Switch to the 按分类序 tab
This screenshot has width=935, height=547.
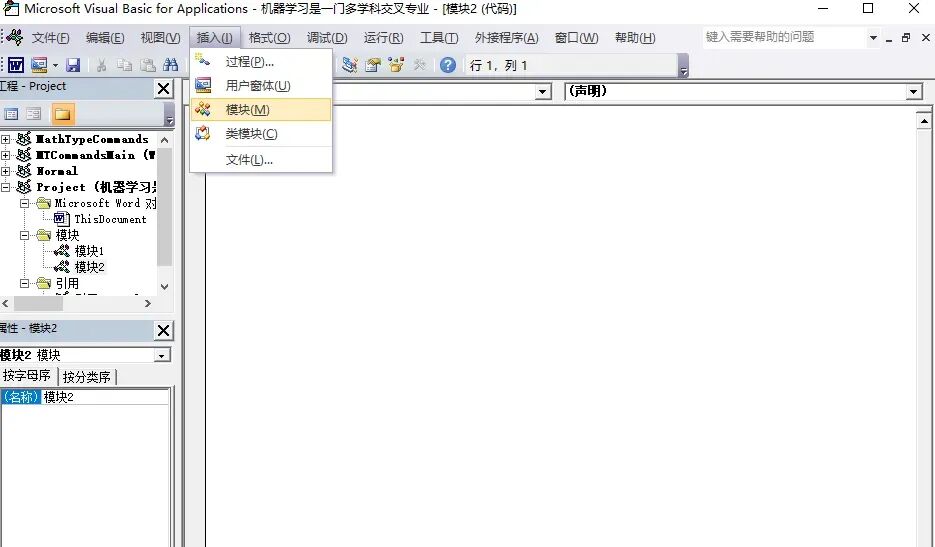[x=87, y=377]
